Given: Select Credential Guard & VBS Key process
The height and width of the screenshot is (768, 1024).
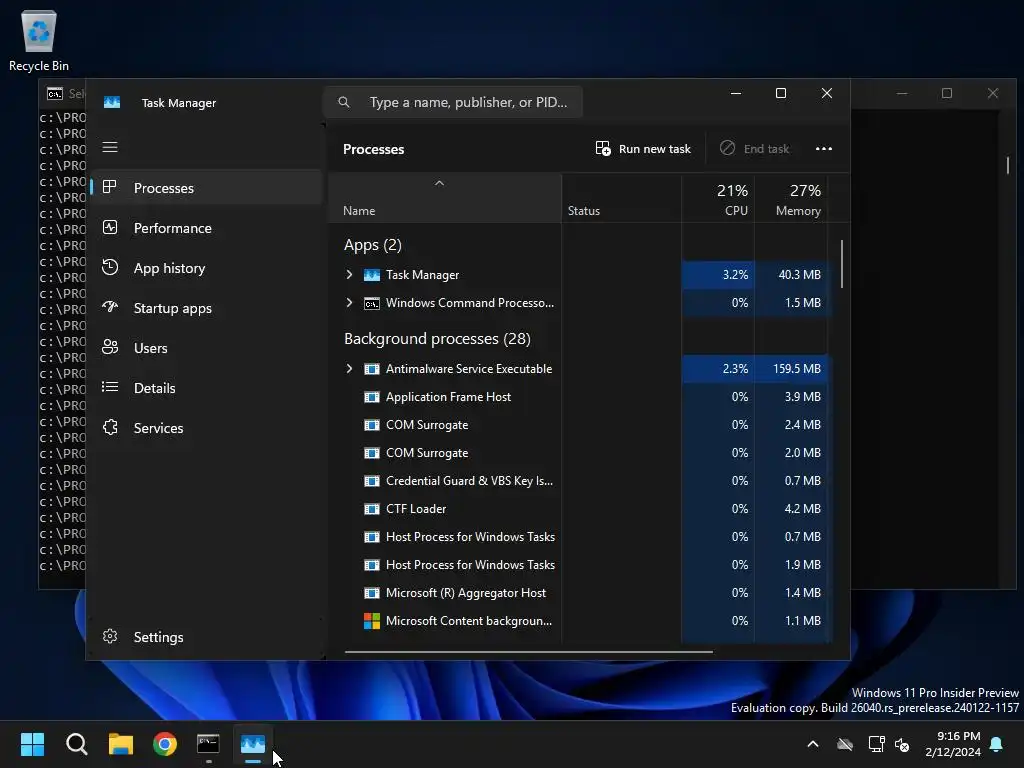Looking at the screenshot, I should [x=581, y=481].
